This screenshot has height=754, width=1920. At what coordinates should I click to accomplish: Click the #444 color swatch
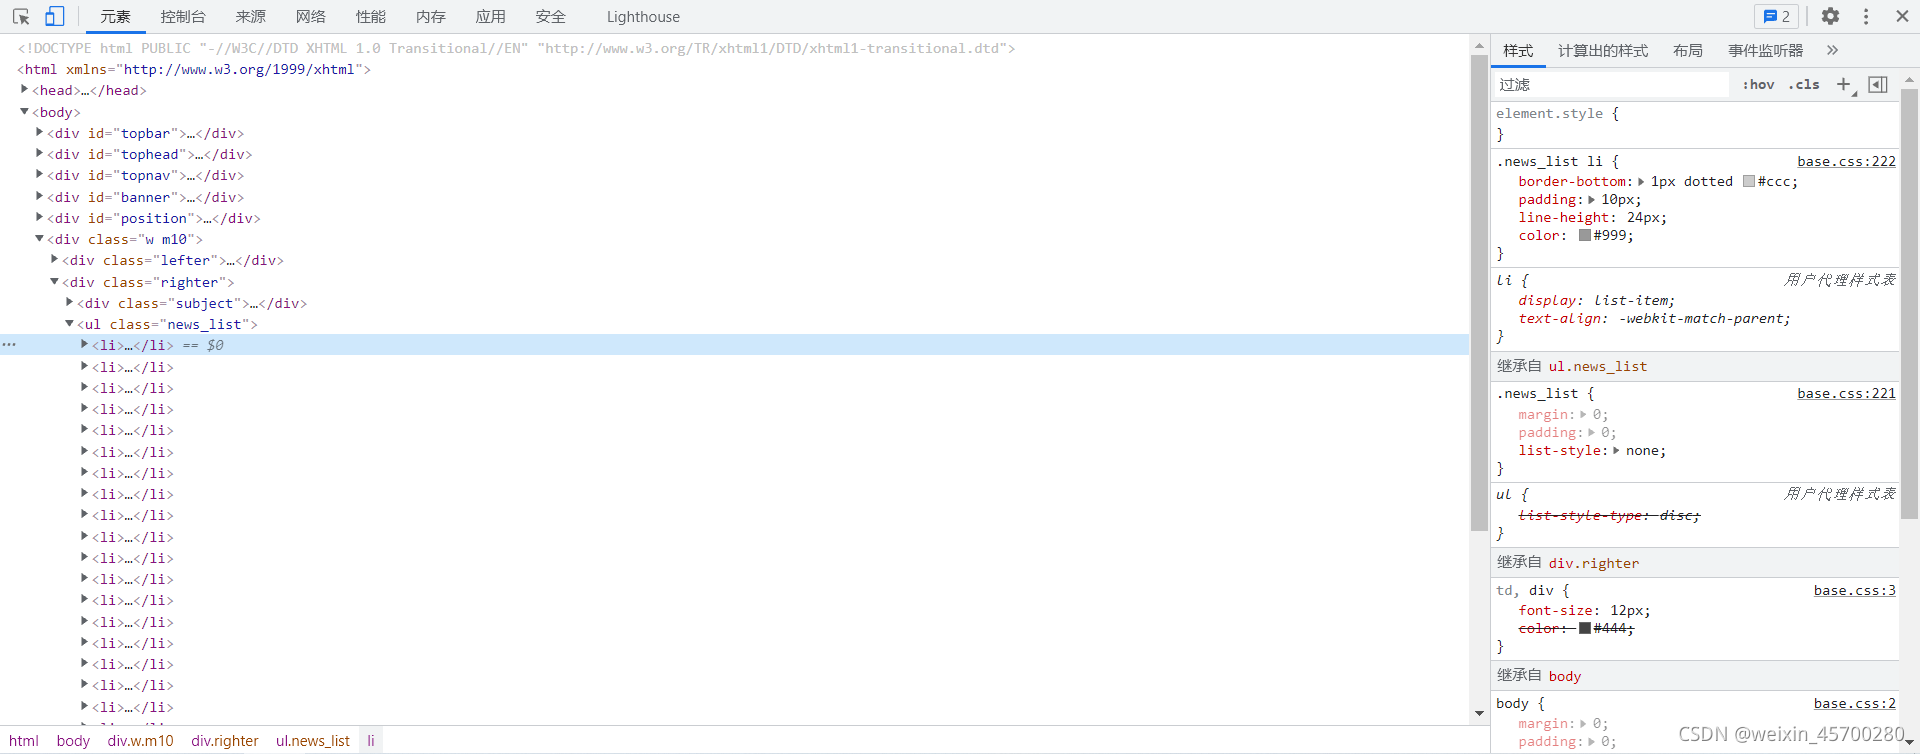1585,628
